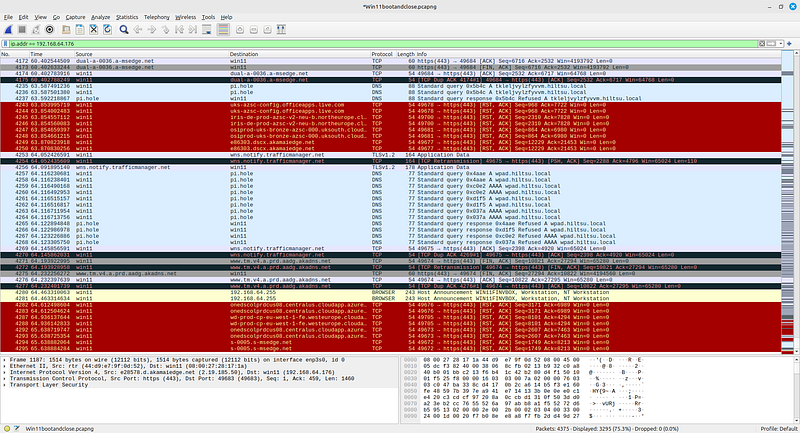800x433 pixels.
Task: Click the Profile: Default status bar text
Action: (x=779, y=429)
